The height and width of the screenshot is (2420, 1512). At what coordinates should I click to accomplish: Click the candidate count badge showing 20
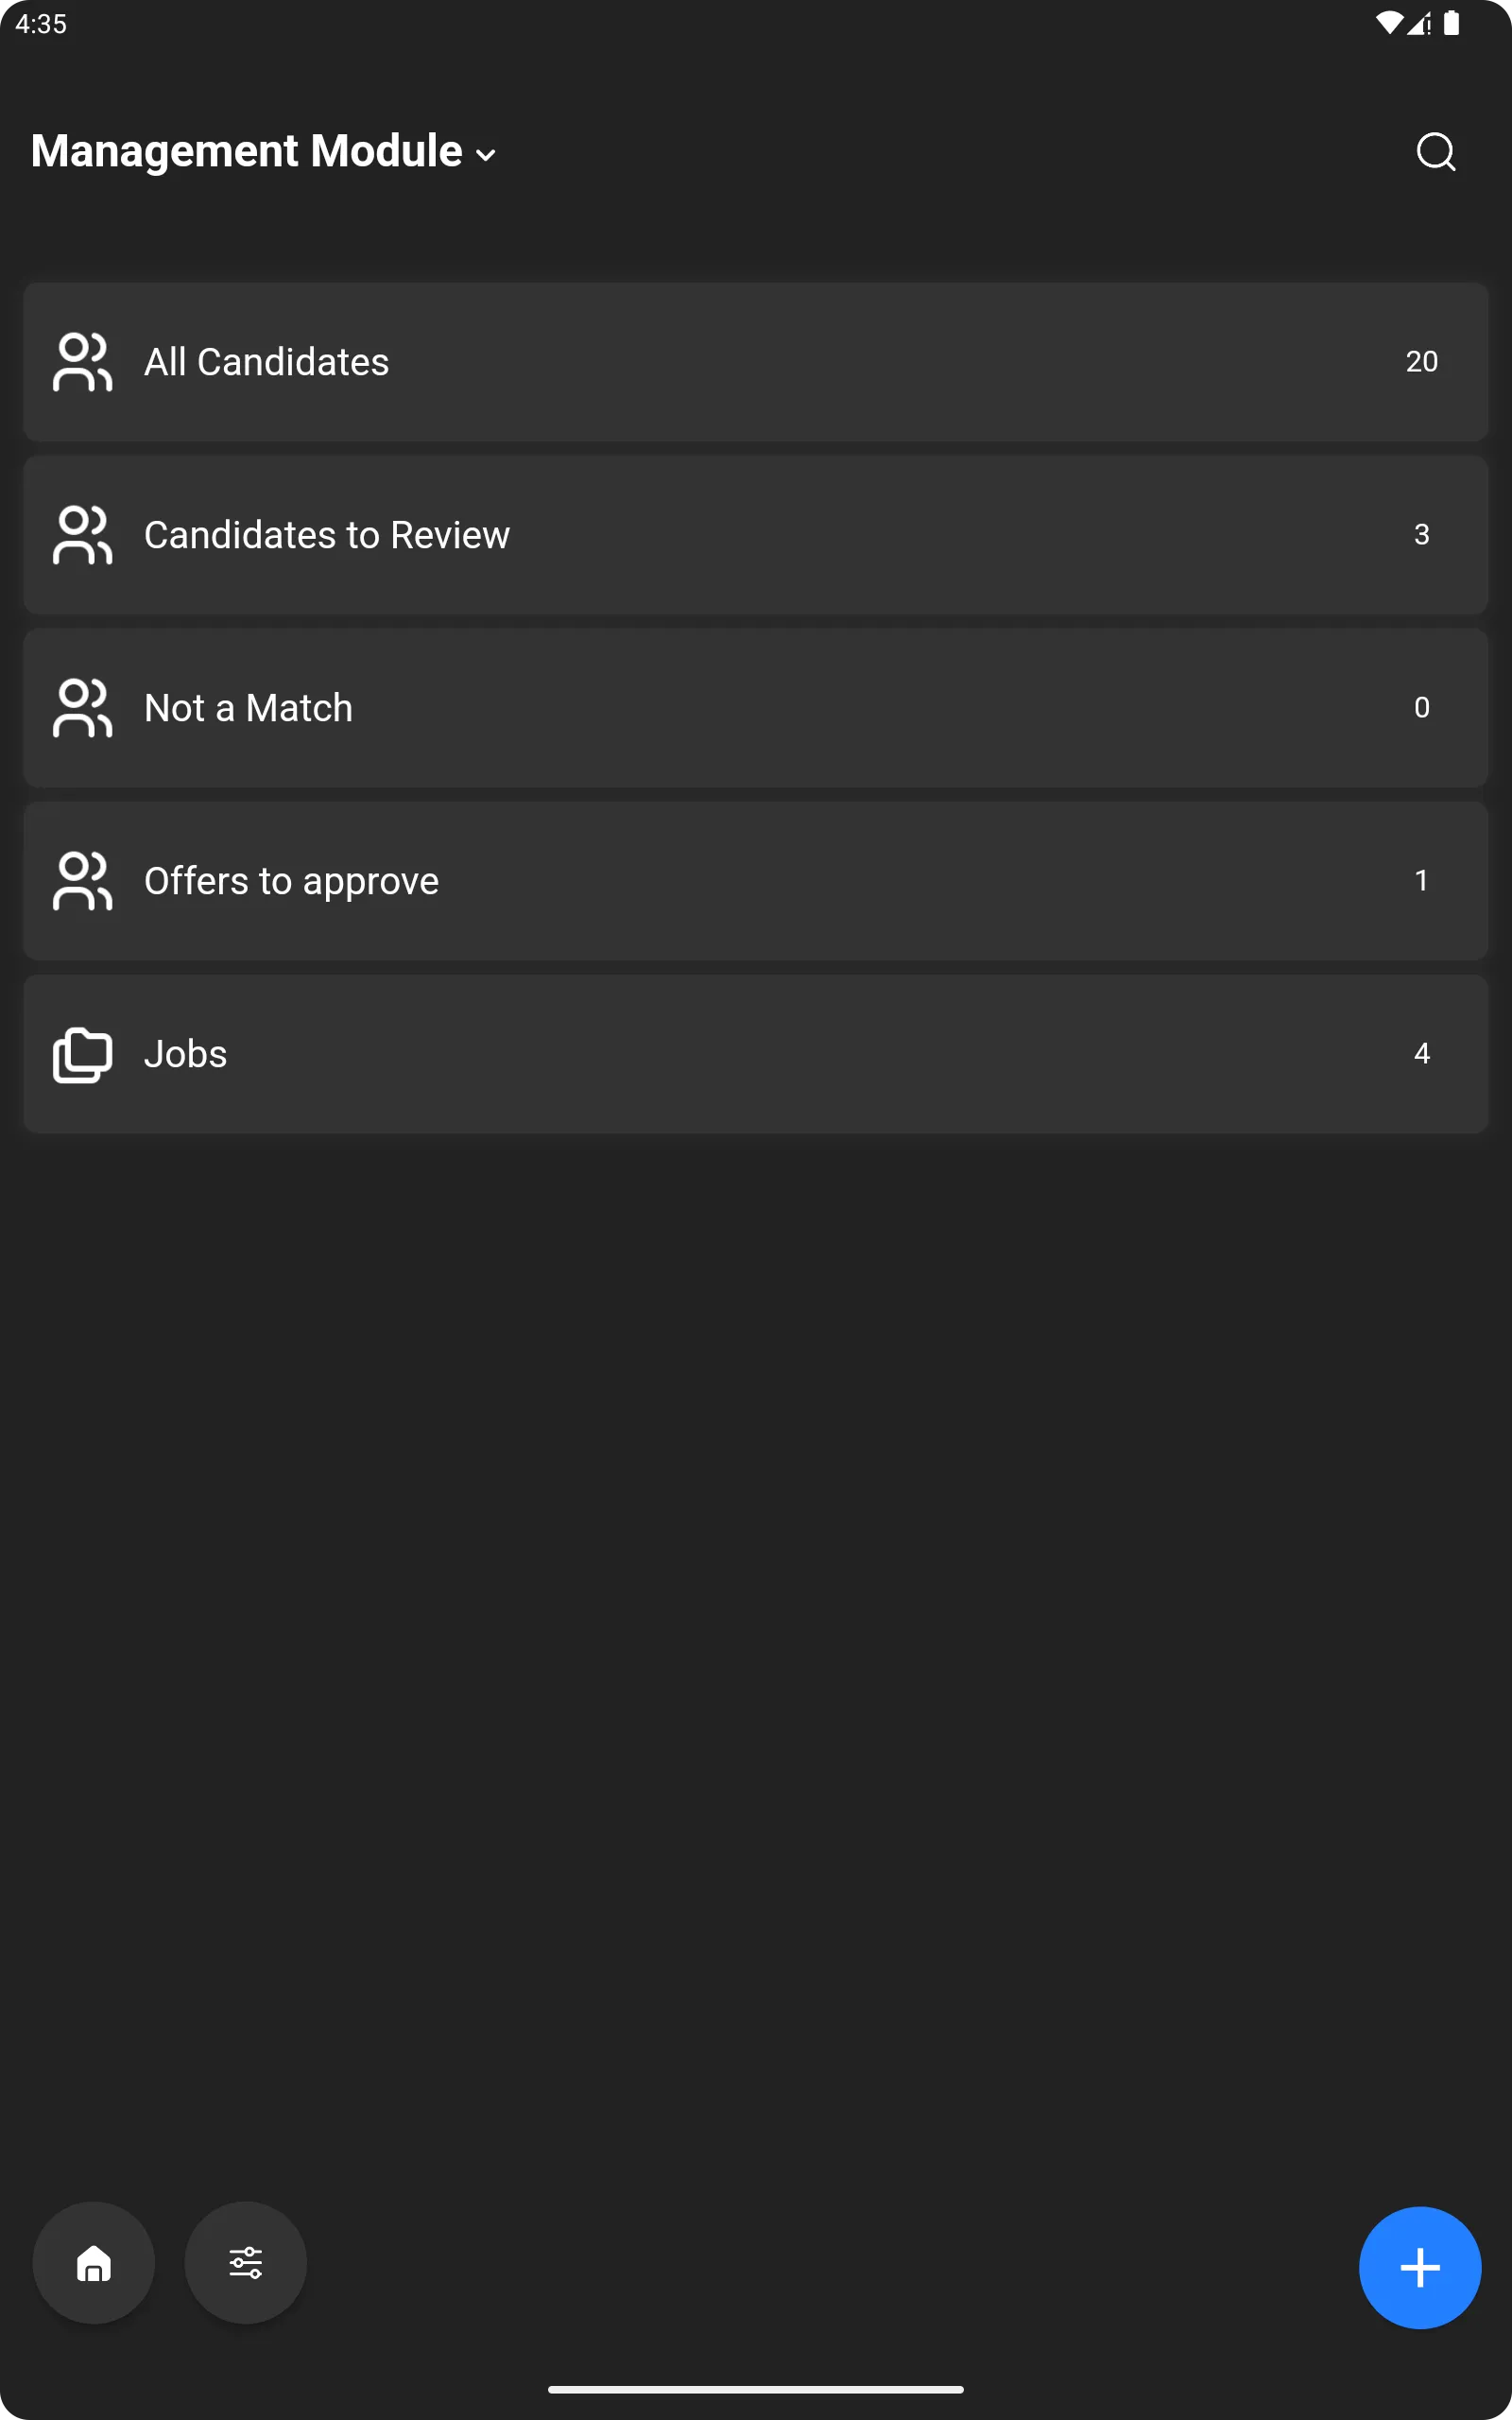pos(1422,362)
